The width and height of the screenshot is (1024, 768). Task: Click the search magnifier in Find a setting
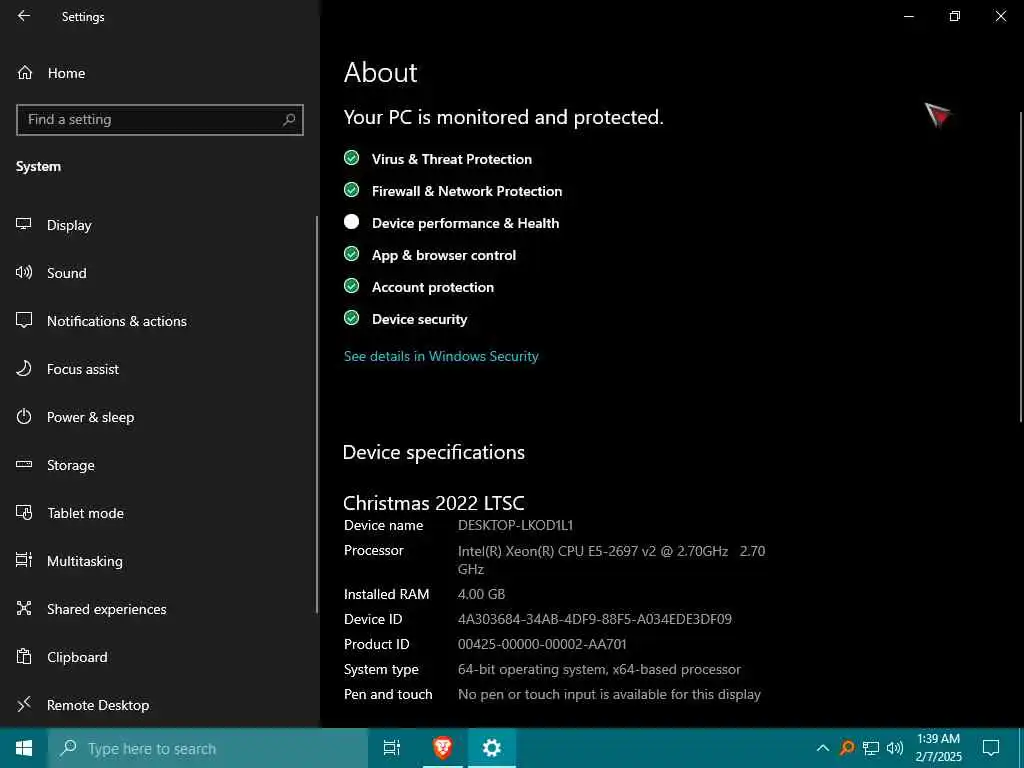point(289,120)
